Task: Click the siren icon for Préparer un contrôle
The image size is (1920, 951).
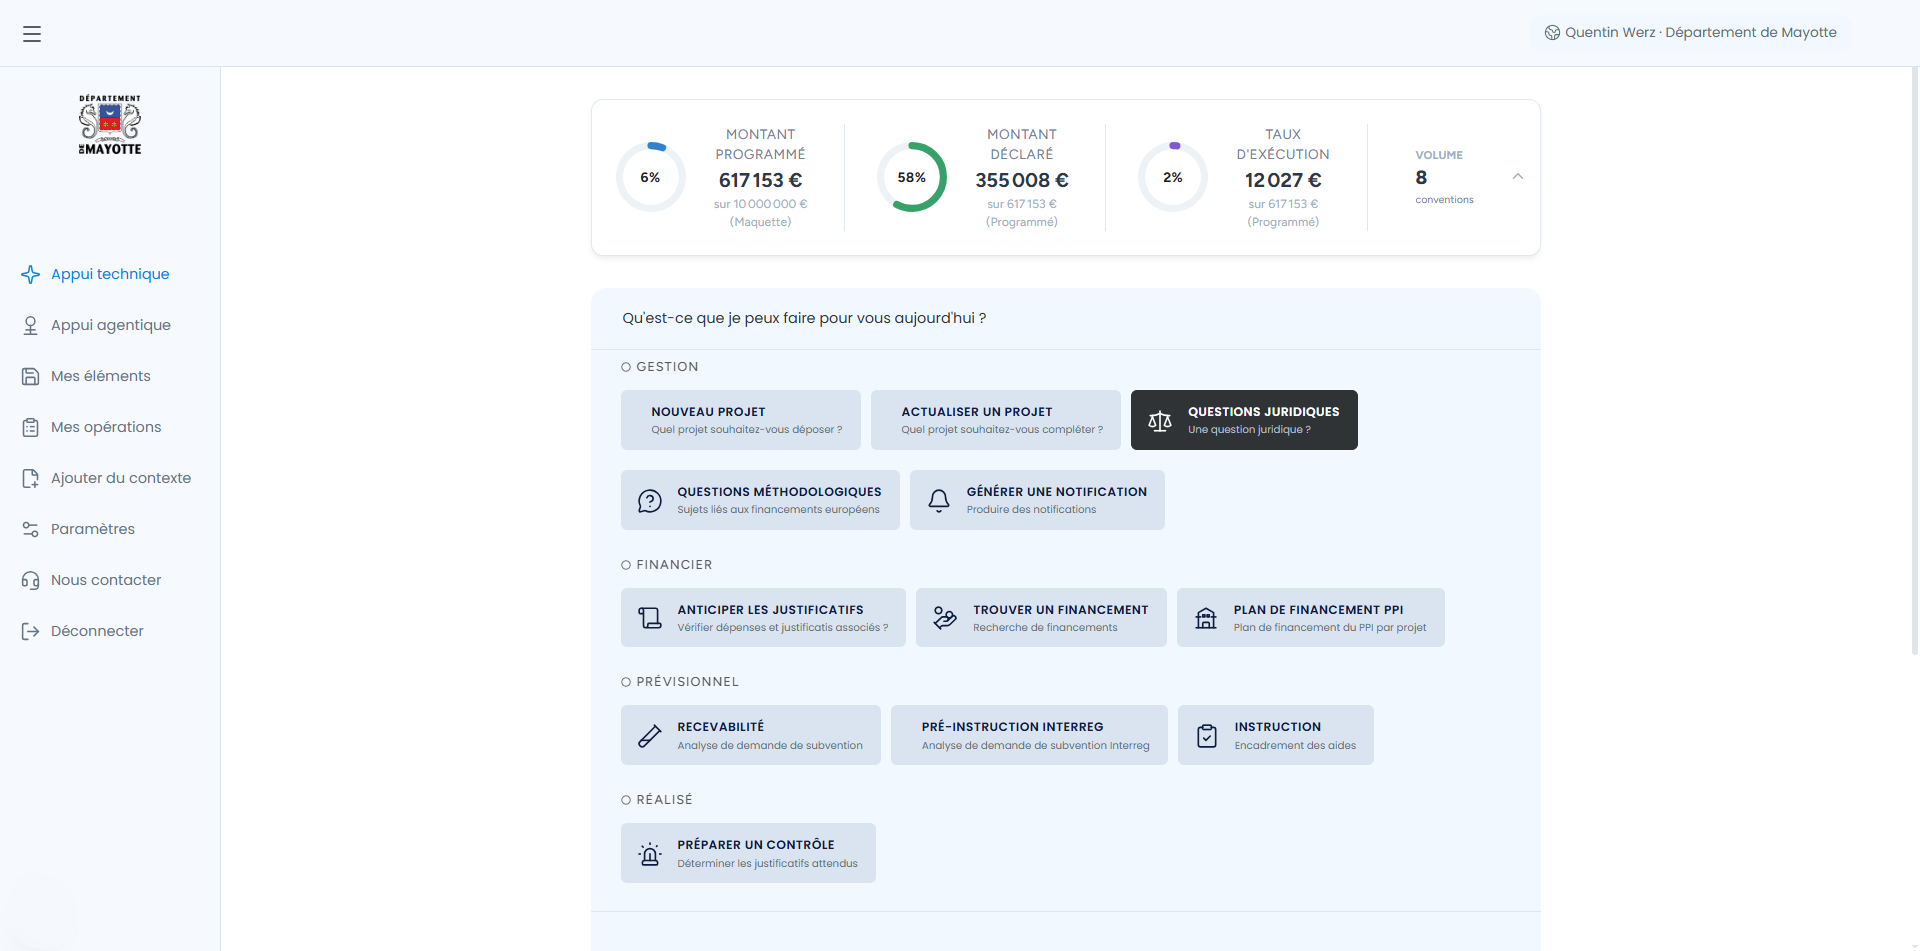Action: coord(650,854)
